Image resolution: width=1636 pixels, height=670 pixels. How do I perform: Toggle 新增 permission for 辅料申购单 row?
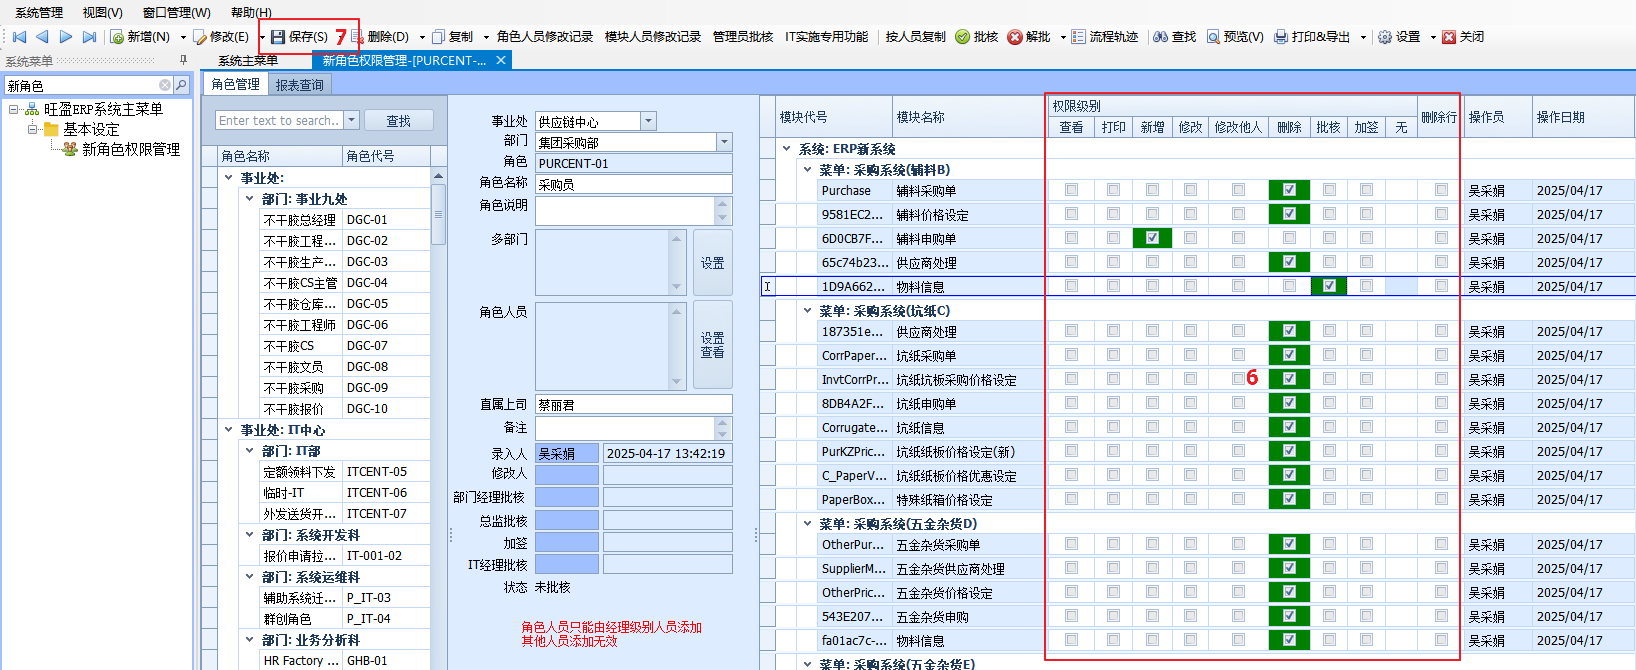[1152, 238]
